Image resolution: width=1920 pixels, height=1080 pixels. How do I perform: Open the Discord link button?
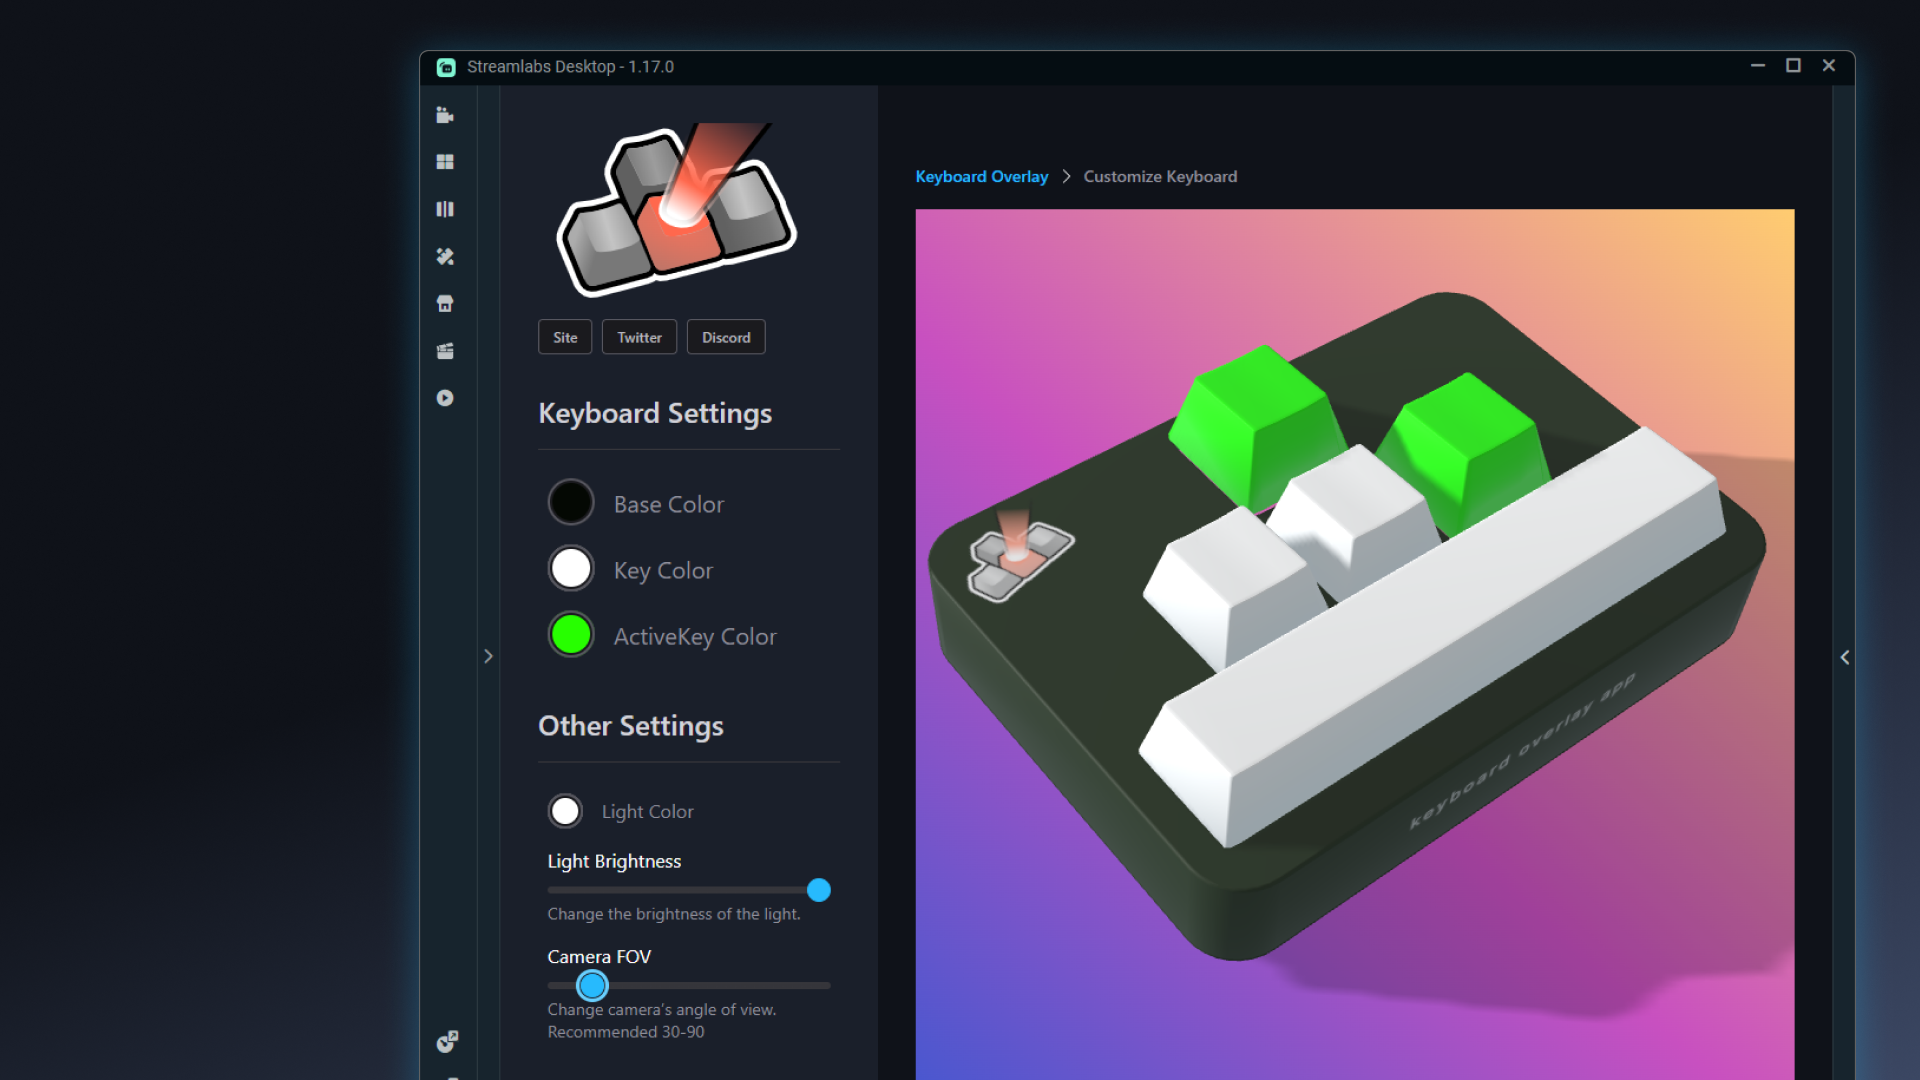coord(726,337)
